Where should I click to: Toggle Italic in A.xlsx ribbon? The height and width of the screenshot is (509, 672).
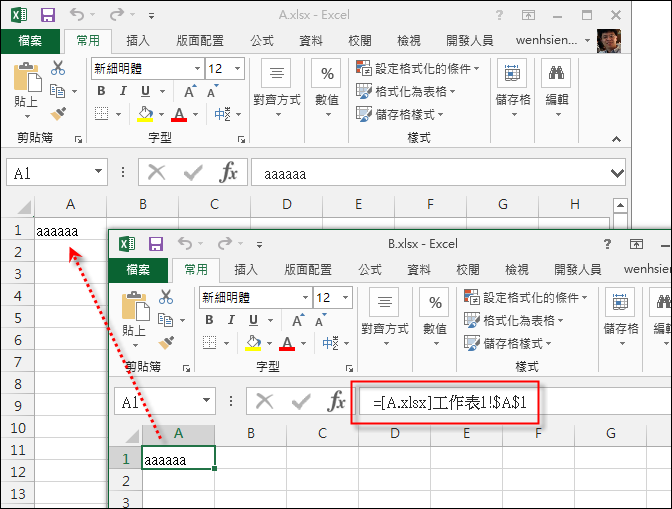pos(123,91)
